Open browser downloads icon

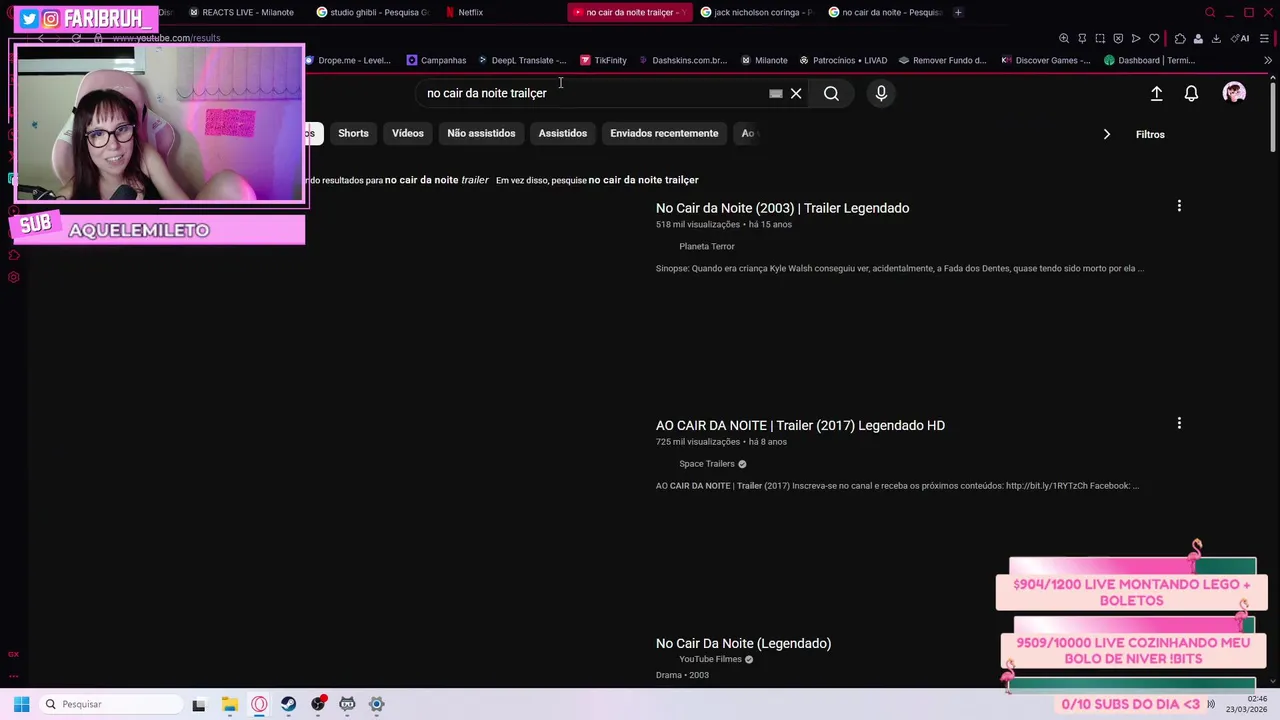[x=1216, y=38]
